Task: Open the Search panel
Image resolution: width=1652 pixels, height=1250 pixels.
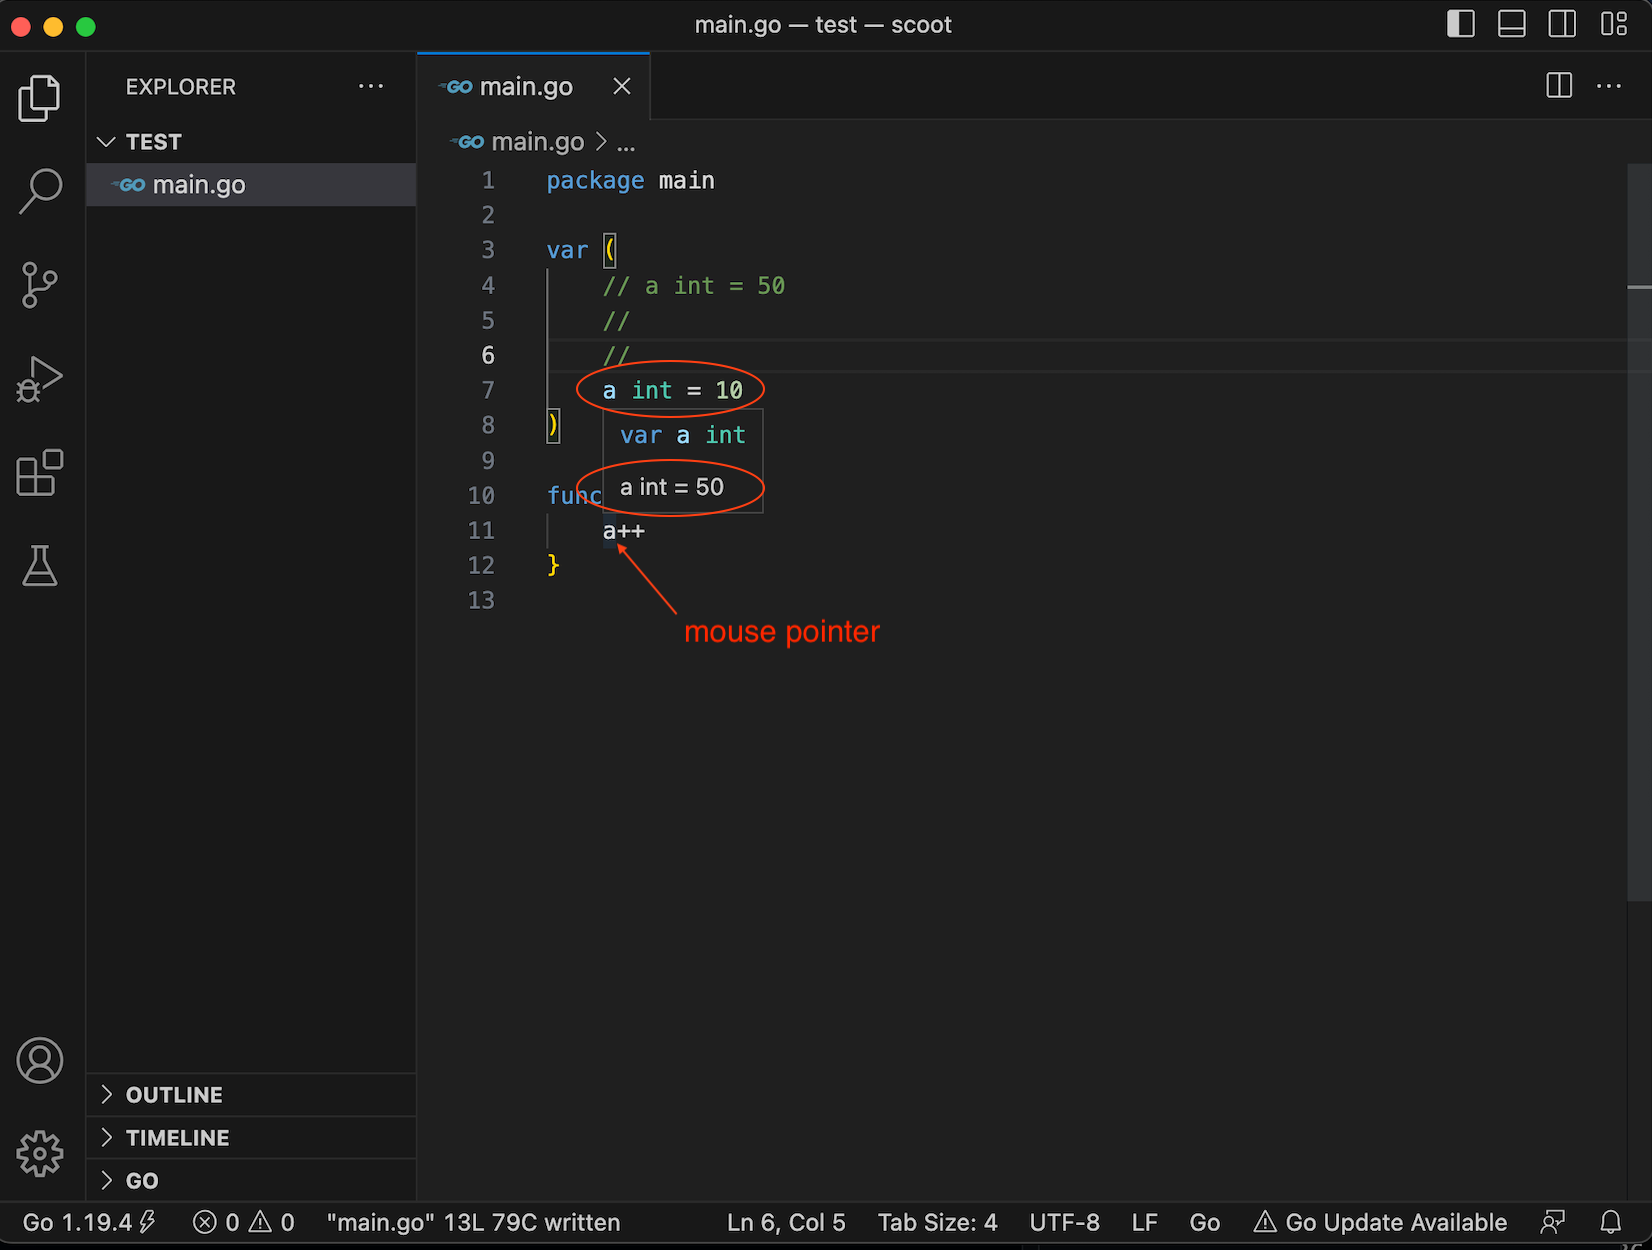Action: point(40,190)
